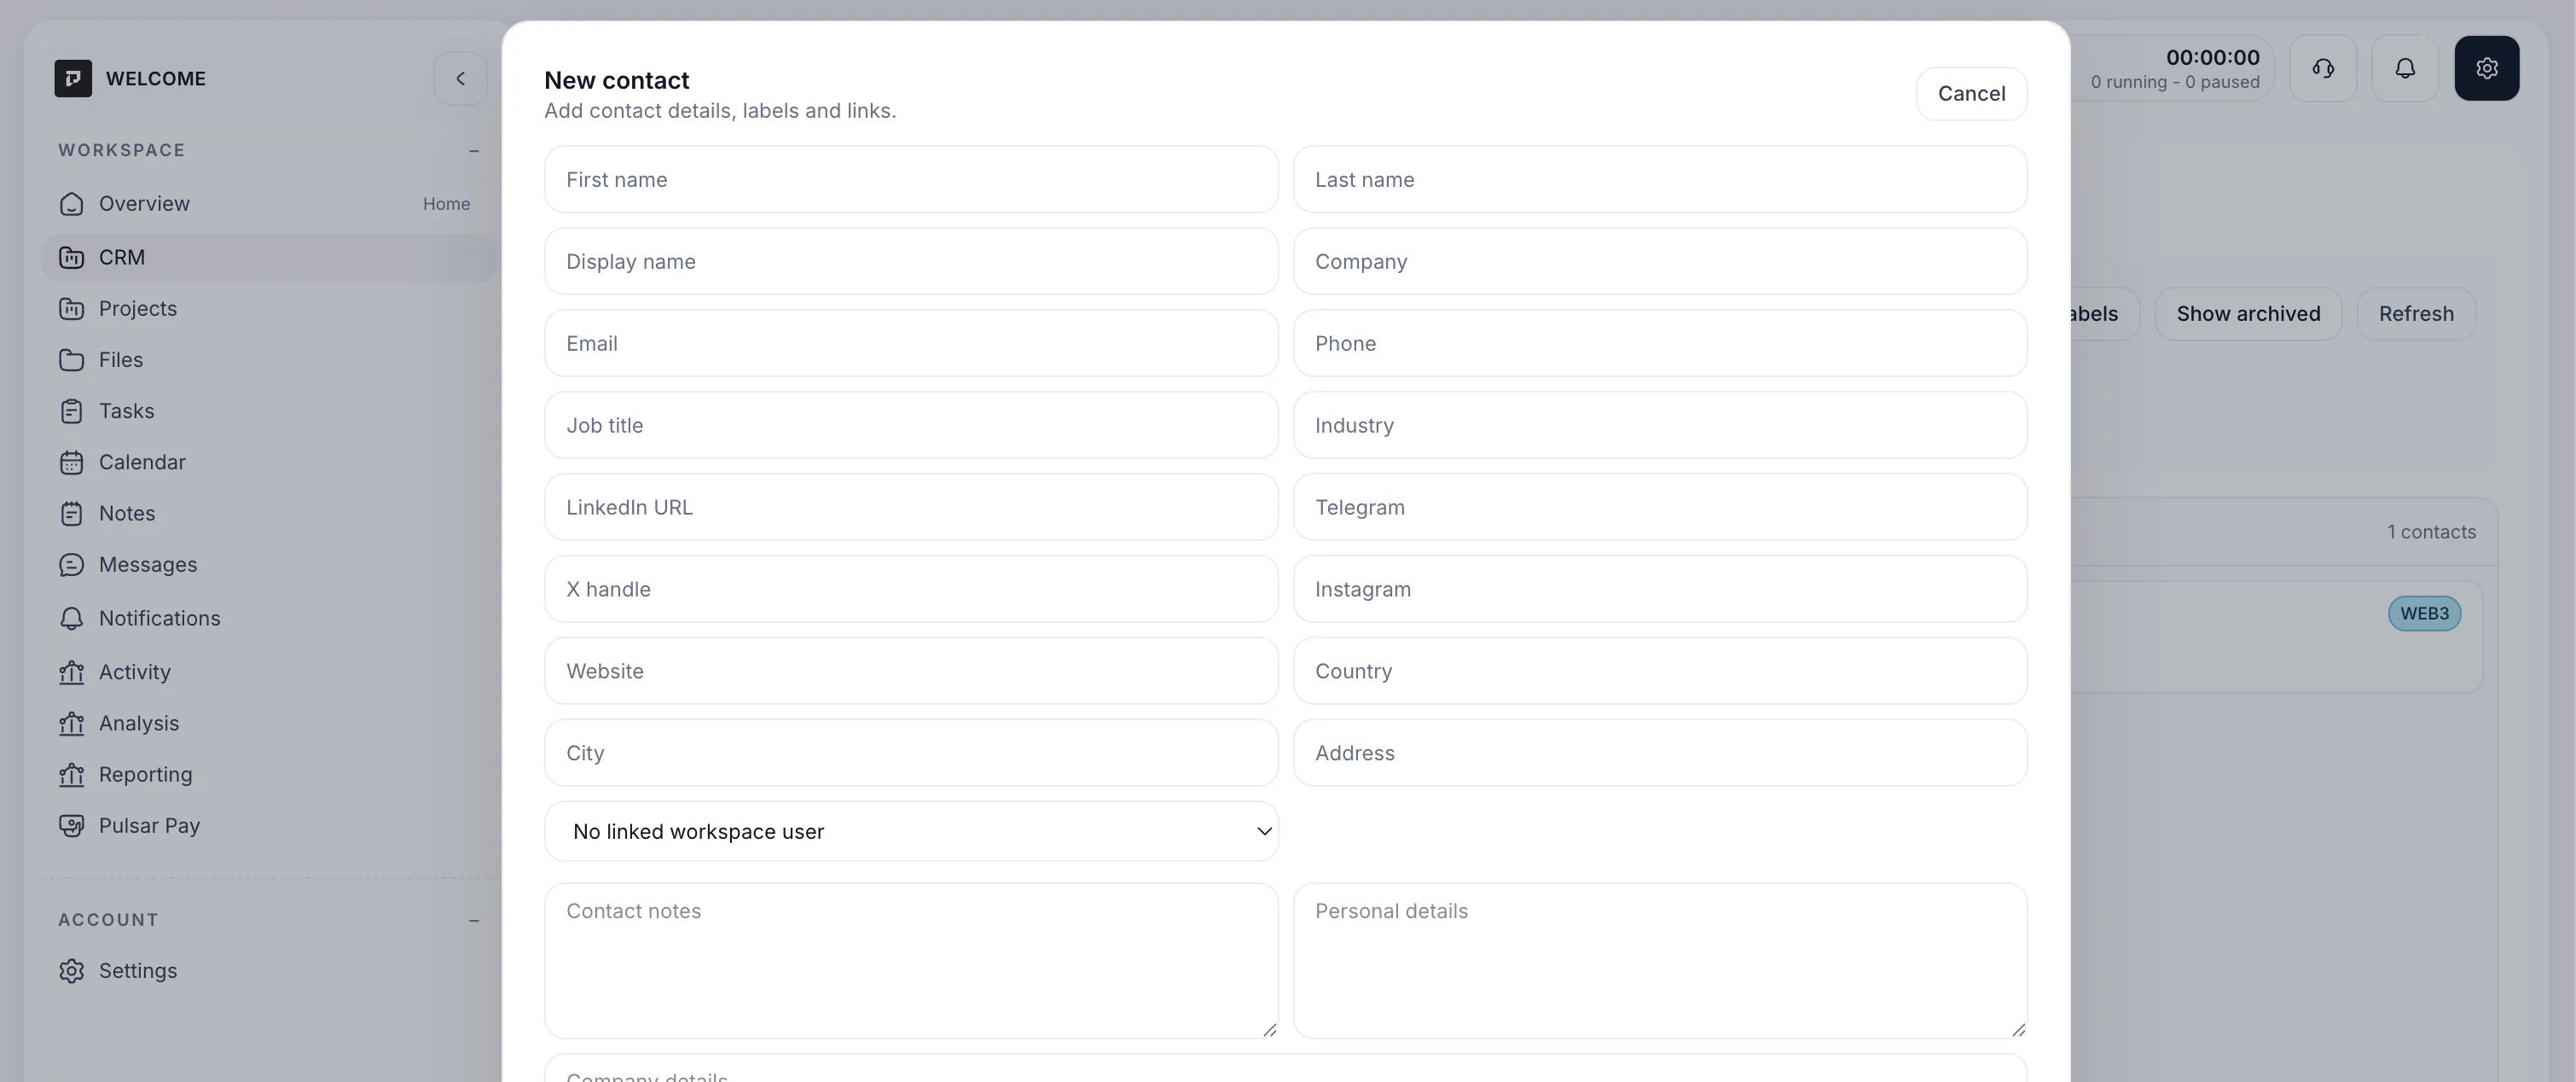
Task: Click the Pulsar Pay icon
Action: pyautogui.click(x=71, y=826)
